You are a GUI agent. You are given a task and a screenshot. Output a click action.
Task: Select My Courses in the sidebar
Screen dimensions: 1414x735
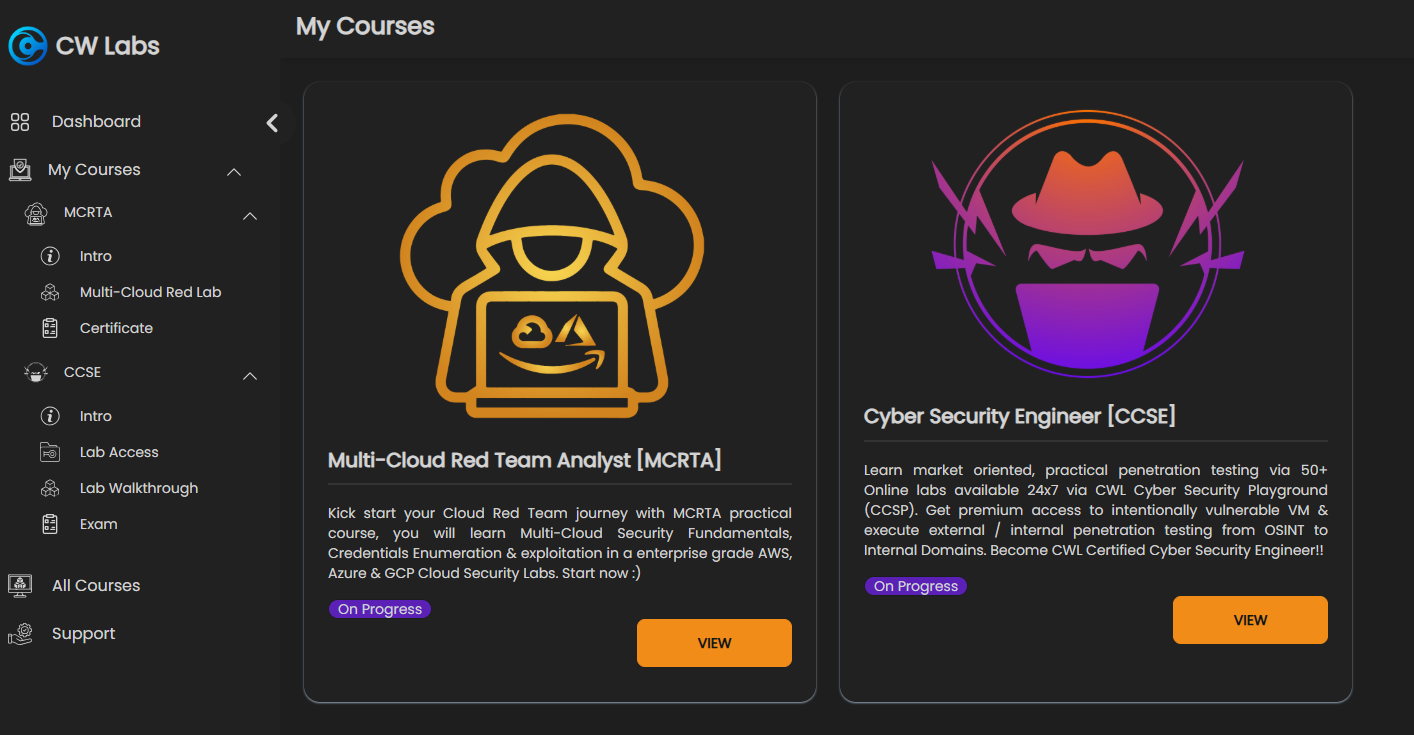pyautogui.click(x=94, y=170)
